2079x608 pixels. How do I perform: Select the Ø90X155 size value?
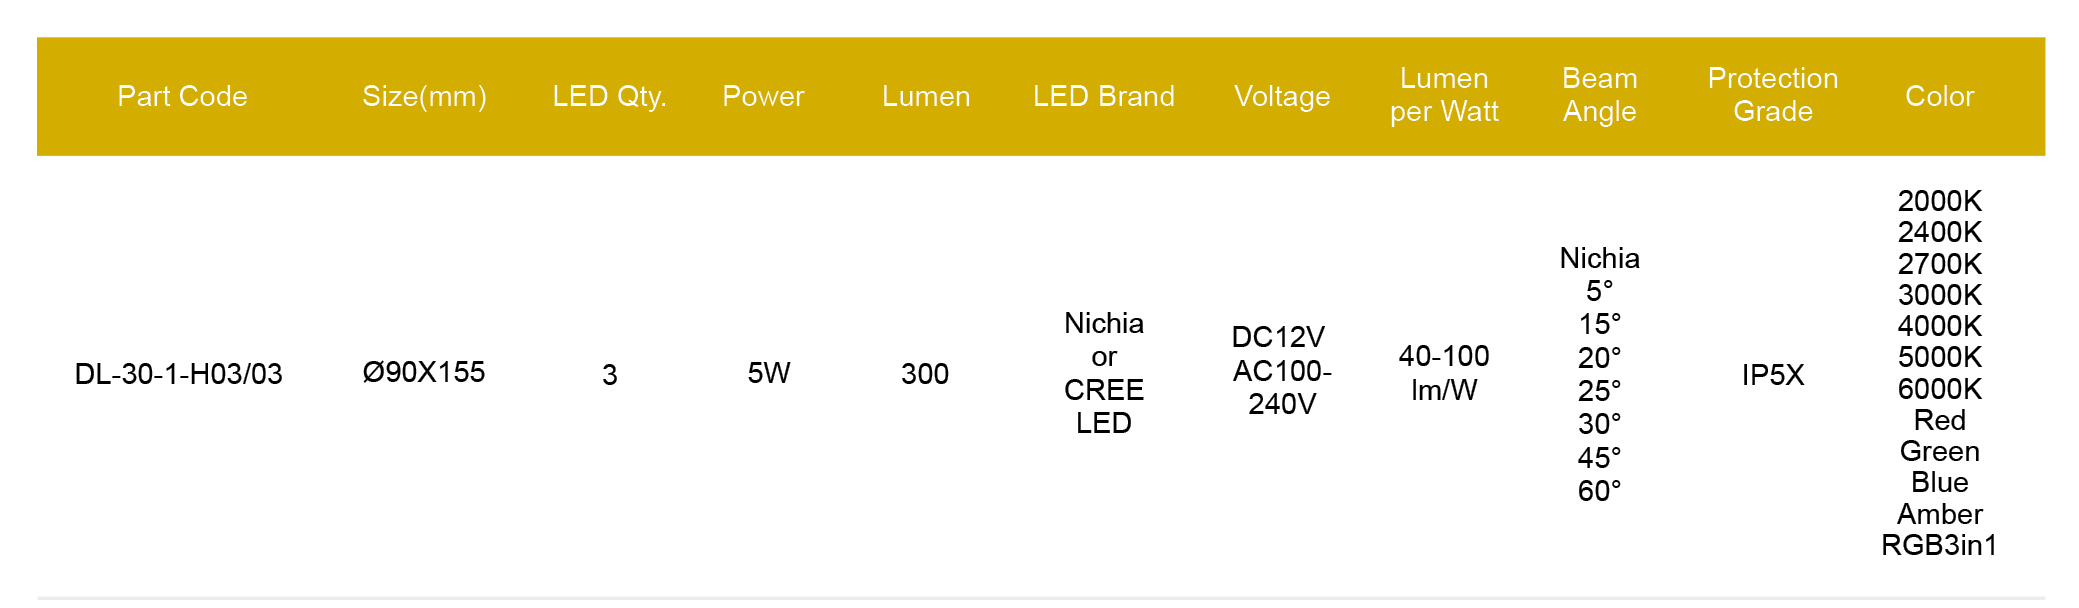[x=424, y=373]
